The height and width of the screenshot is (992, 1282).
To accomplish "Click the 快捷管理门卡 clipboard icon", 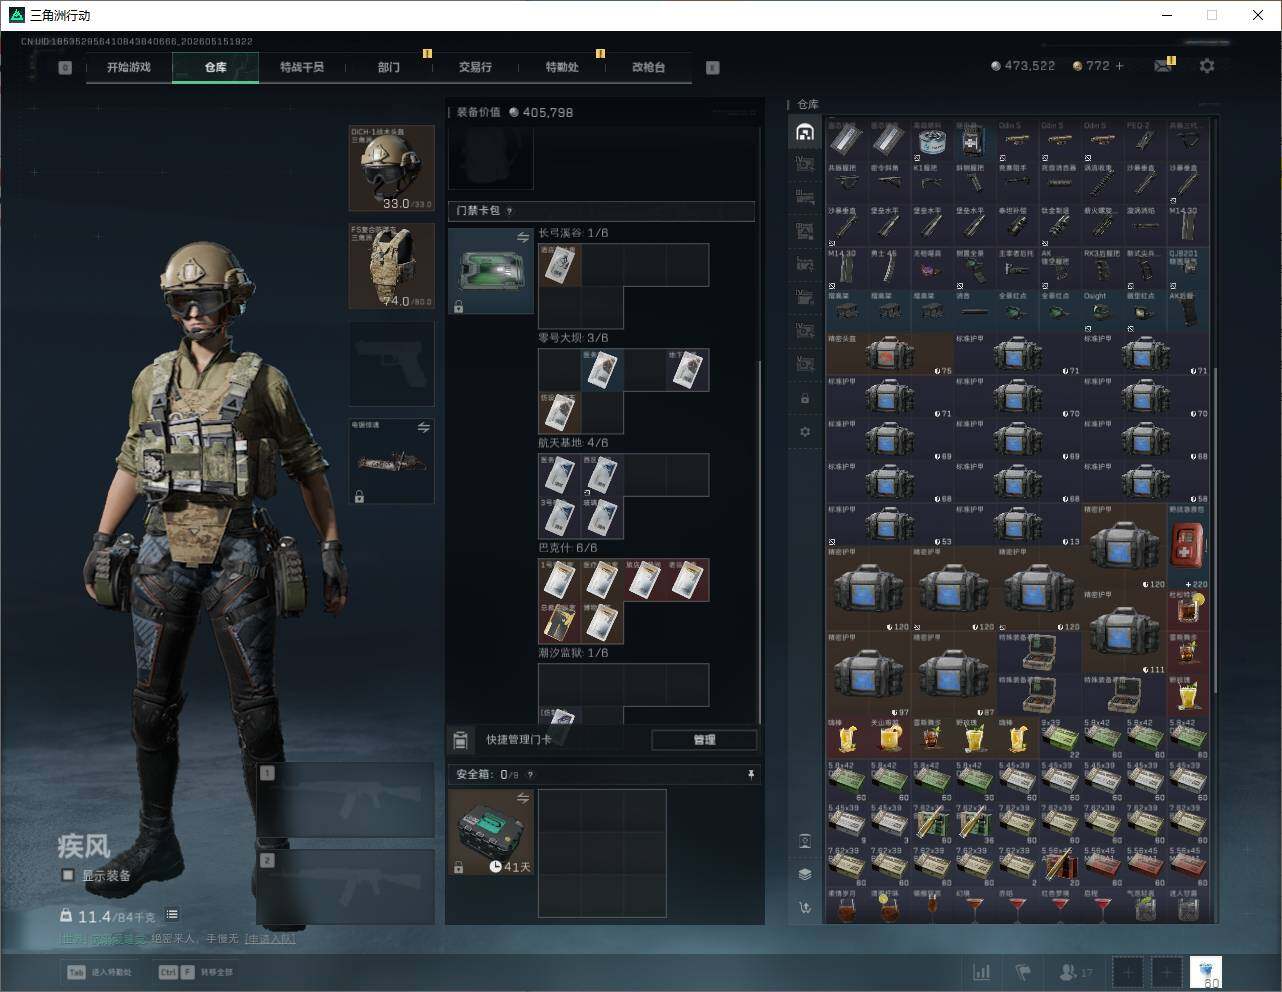I will (x=460, y=740).
